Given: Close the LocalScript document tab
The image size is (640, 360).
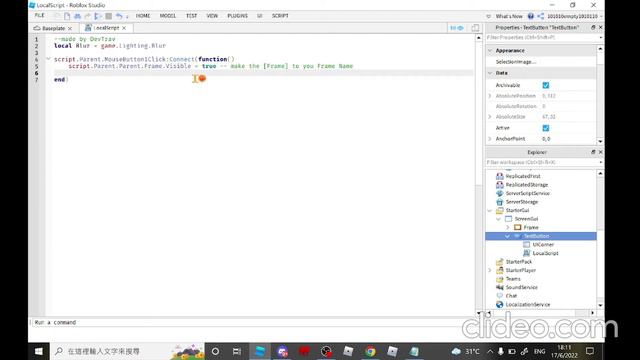Looking at the screenshot, I should (x=124, y=28).
